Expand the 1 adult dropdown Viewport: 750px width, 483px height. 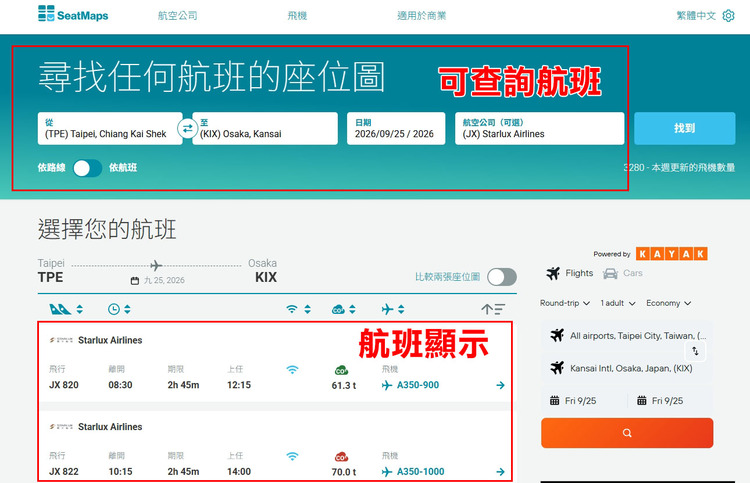point(618,303)
